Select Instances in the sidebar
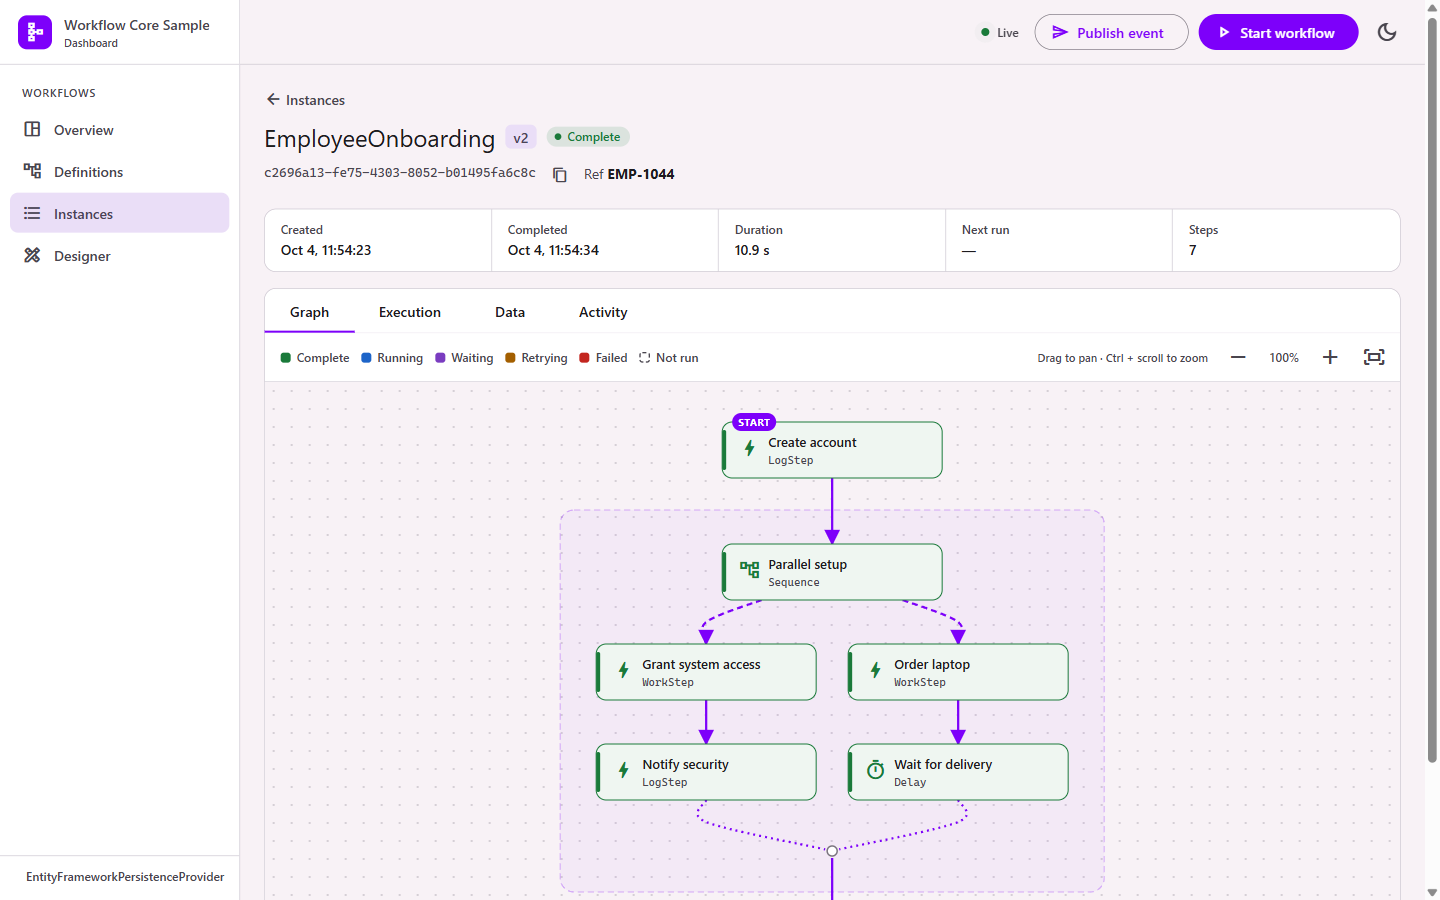 pyautogui.click(x=119, y=213)
